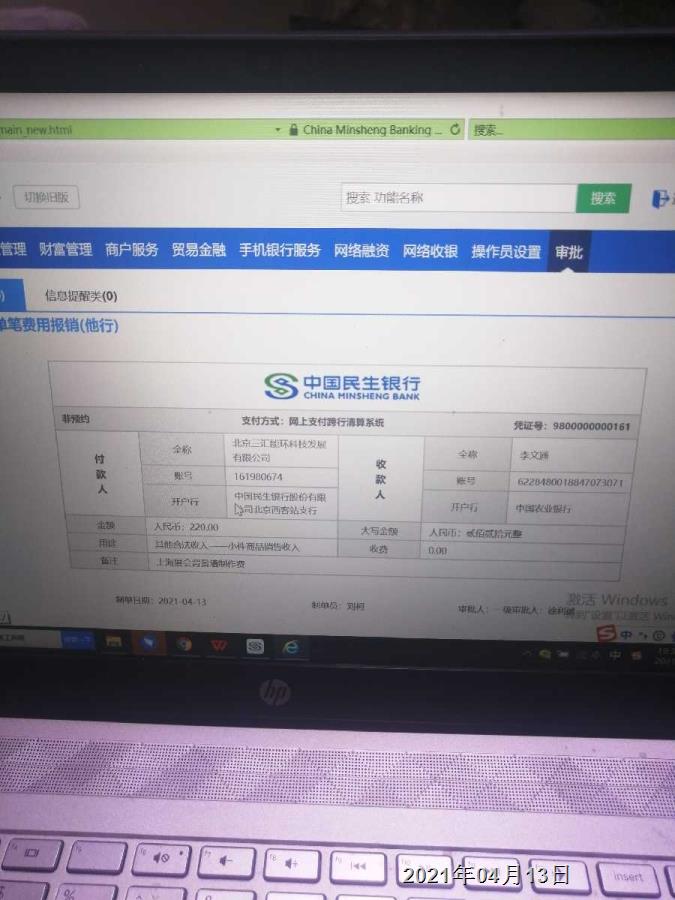Click the browser search box labeled 搜索...

(x=572, y=129)
